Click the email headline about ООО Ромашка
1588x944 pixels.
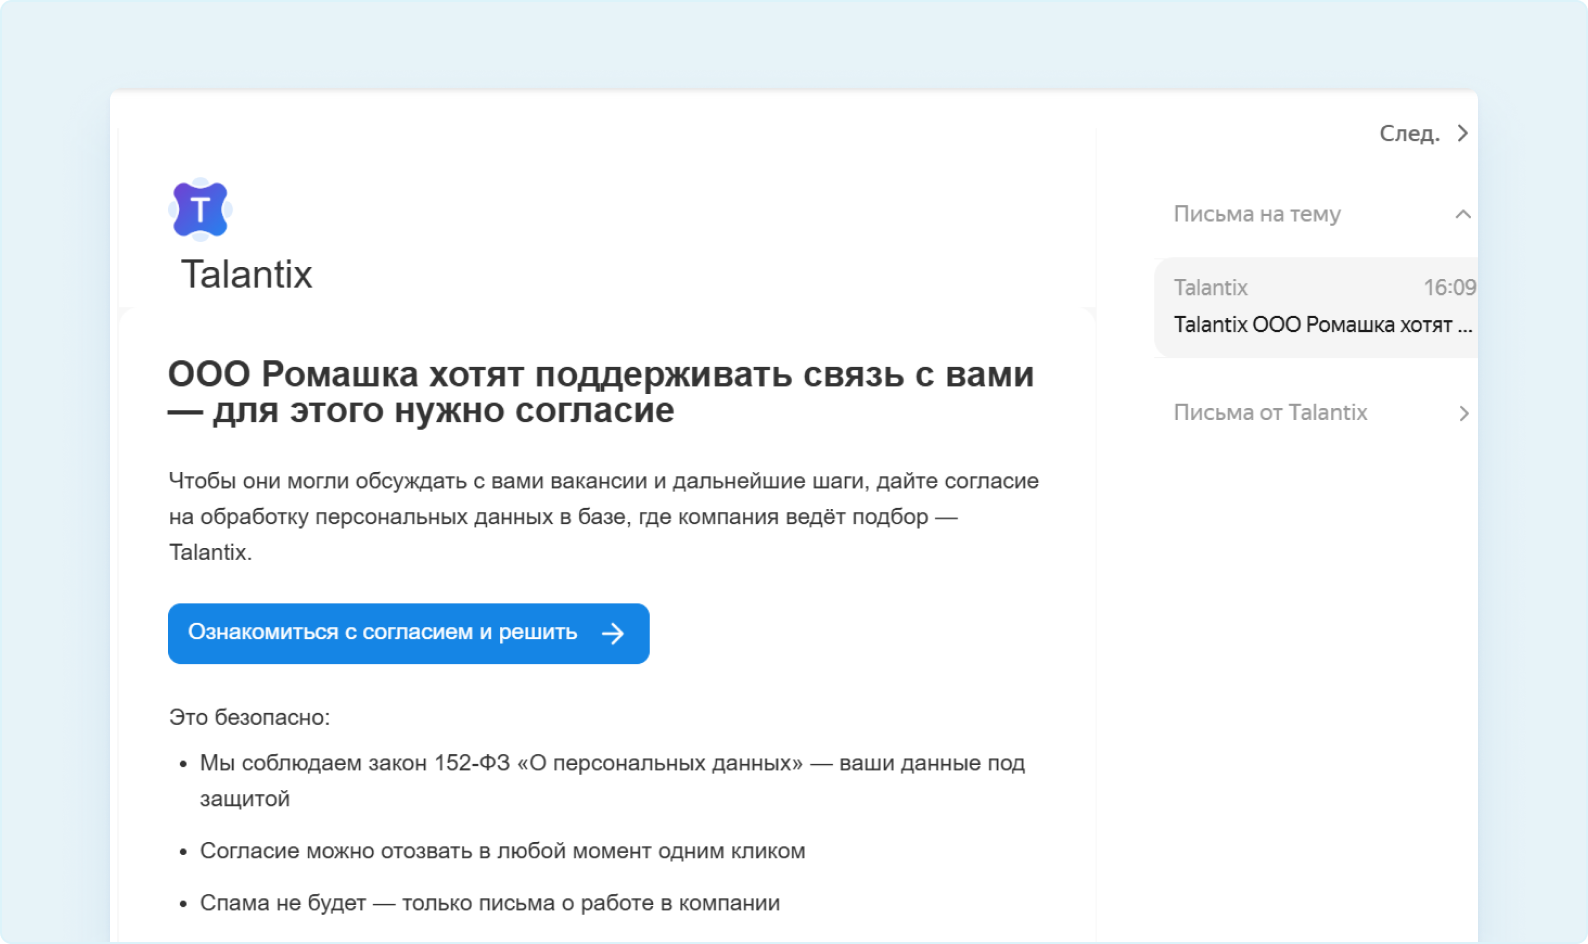600,392
